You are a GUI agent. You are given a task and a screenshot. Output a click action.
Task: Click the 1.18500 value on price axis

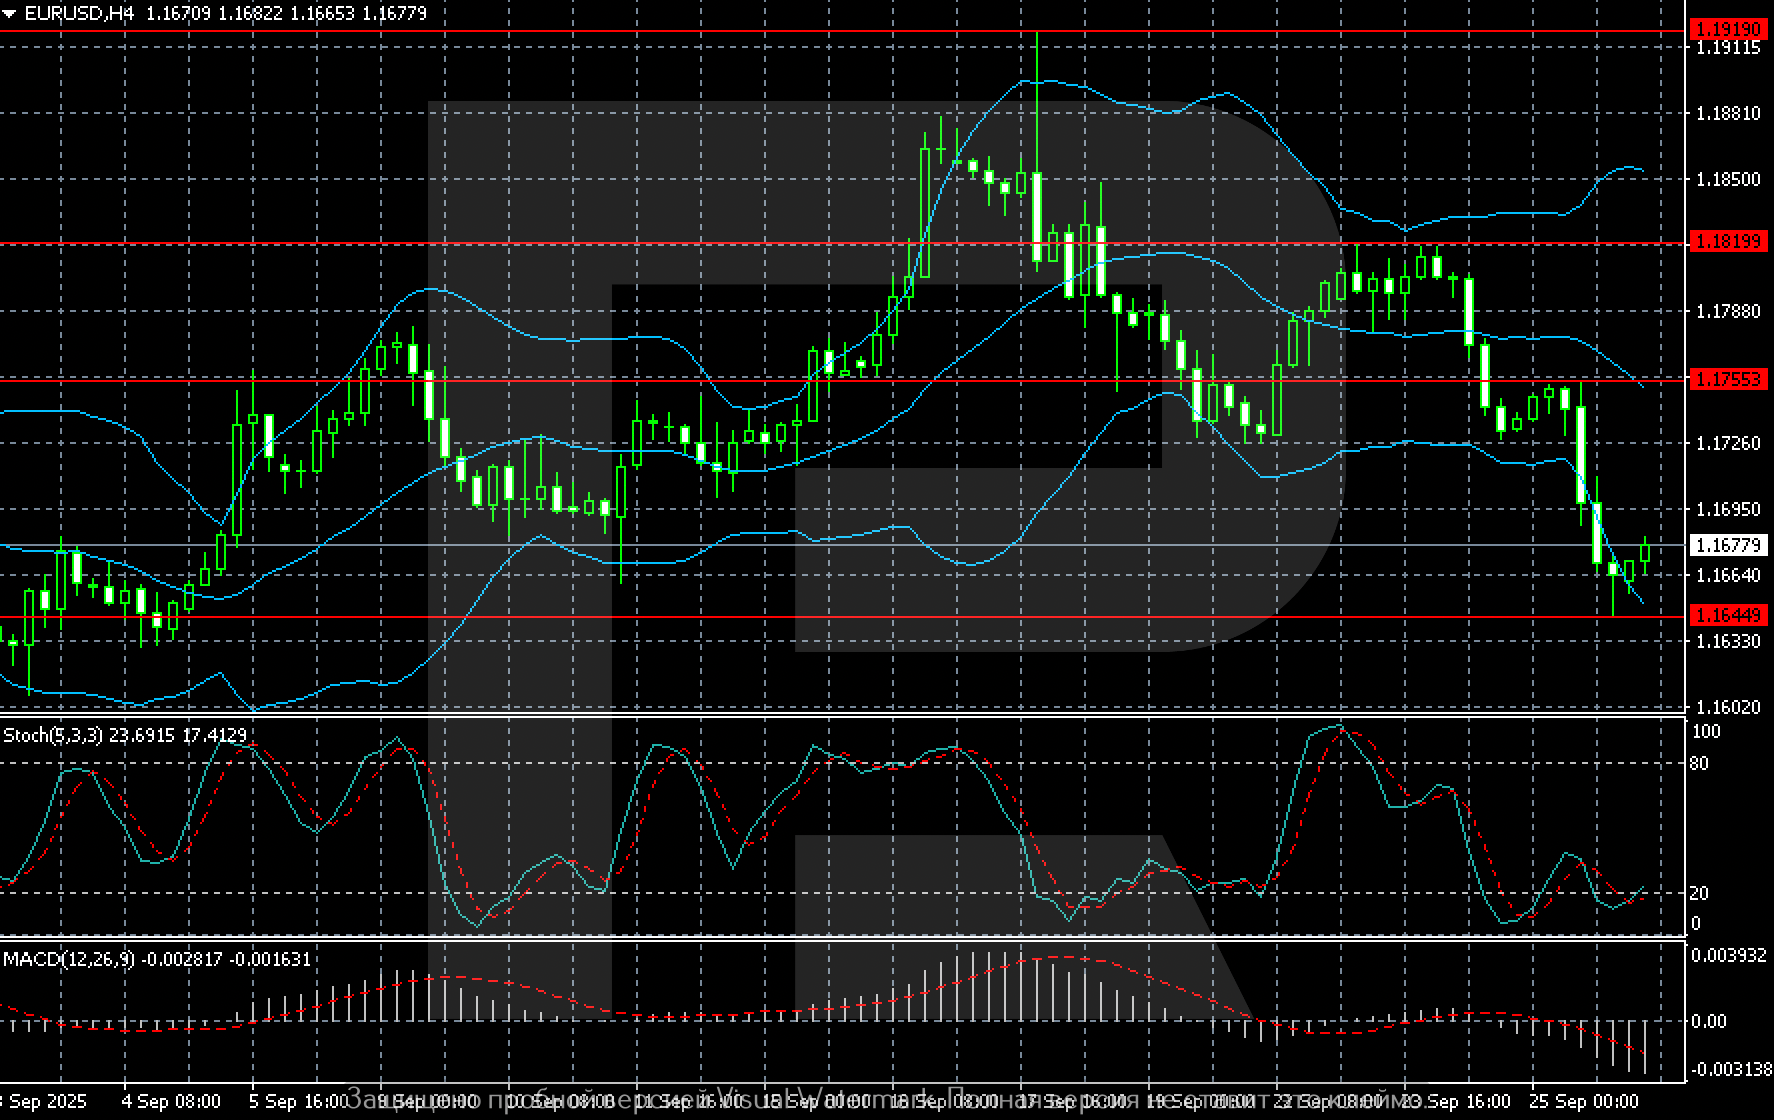1727,179
